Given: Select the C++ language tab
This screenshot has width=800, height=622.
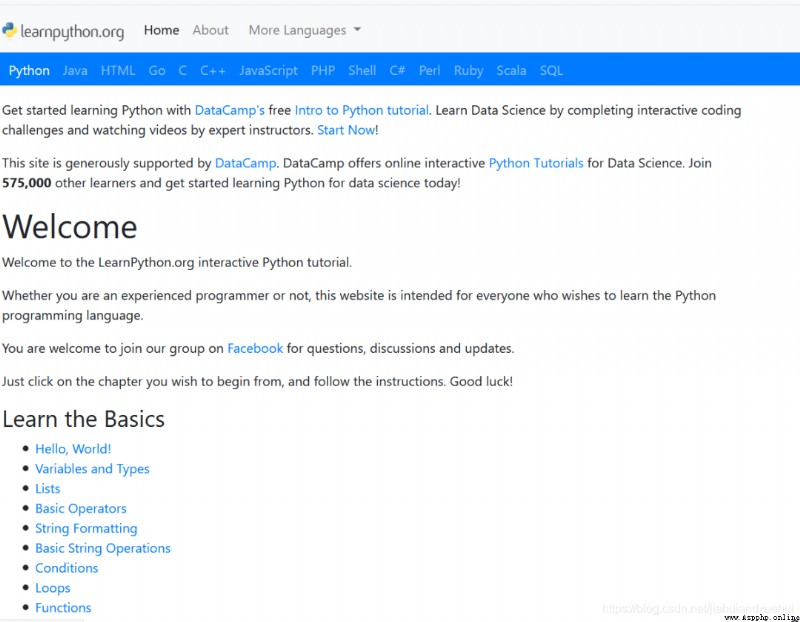Looking at the screenshot, I should pyautogui.click(x=213, y=70).
